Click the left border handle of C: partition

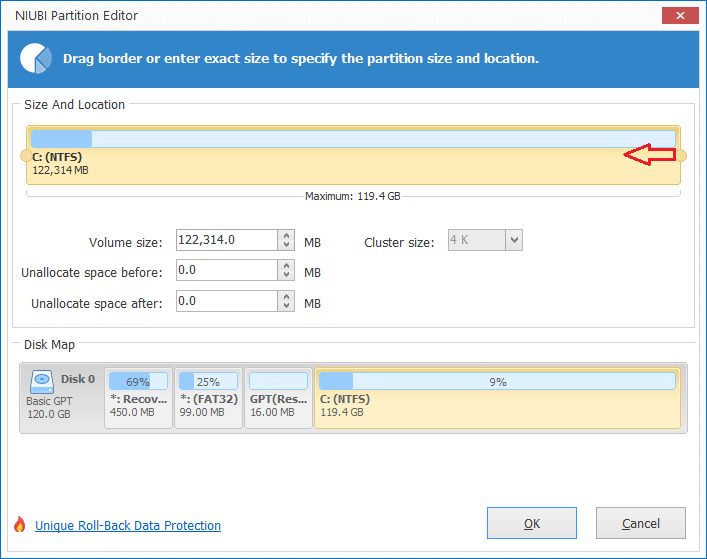26,156
